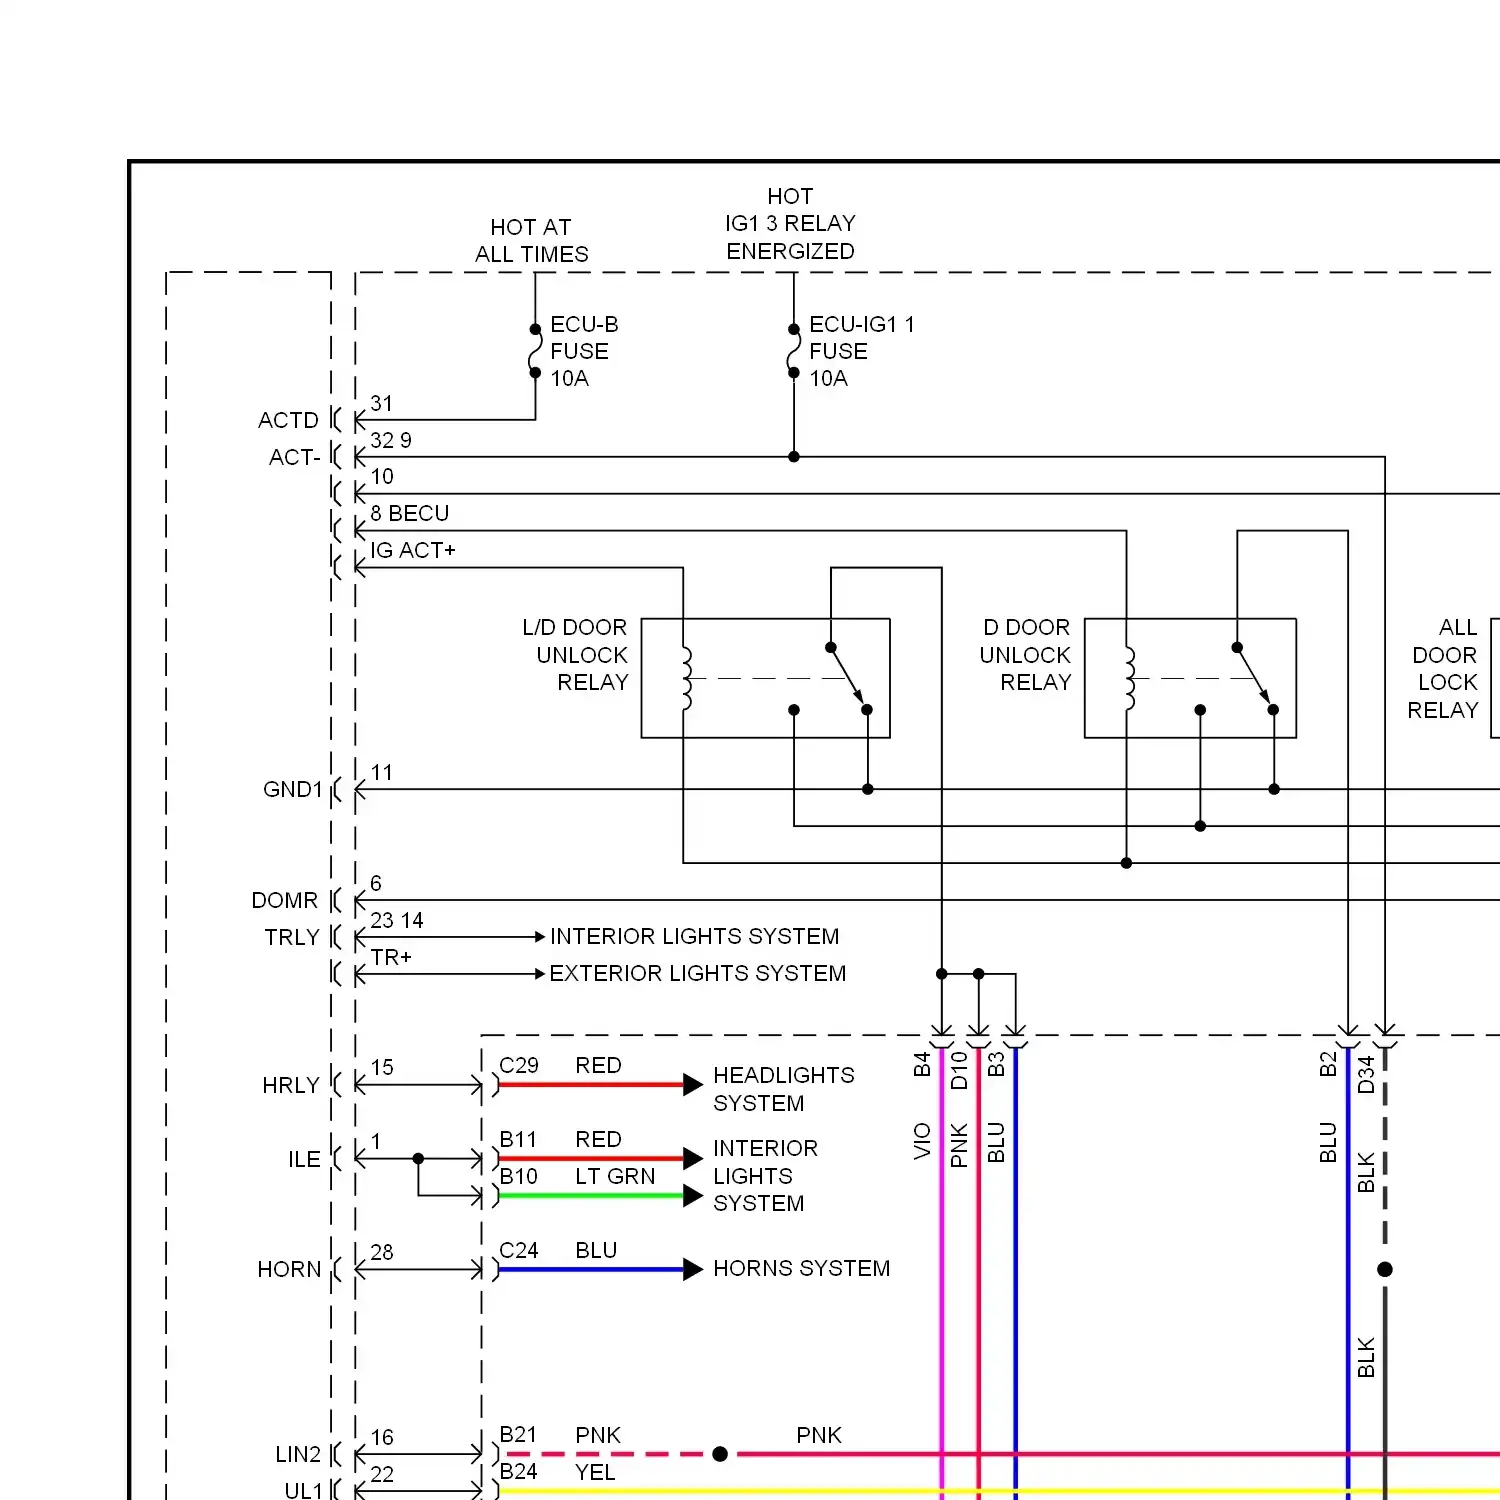Click the ALL DOOR LOCK RELAY label
This screenshot has width=1500, height=1500.
(1443, 669)
